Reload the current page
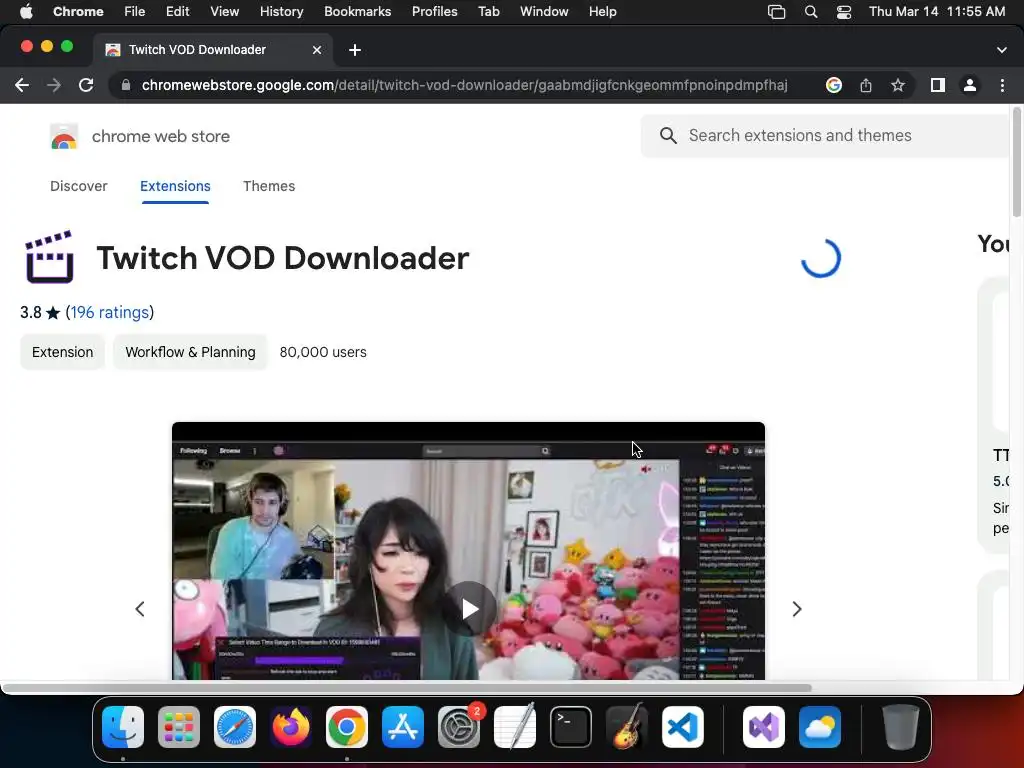Image resolution: width=1024 pixels, height=768 pixels. [86, 85]
